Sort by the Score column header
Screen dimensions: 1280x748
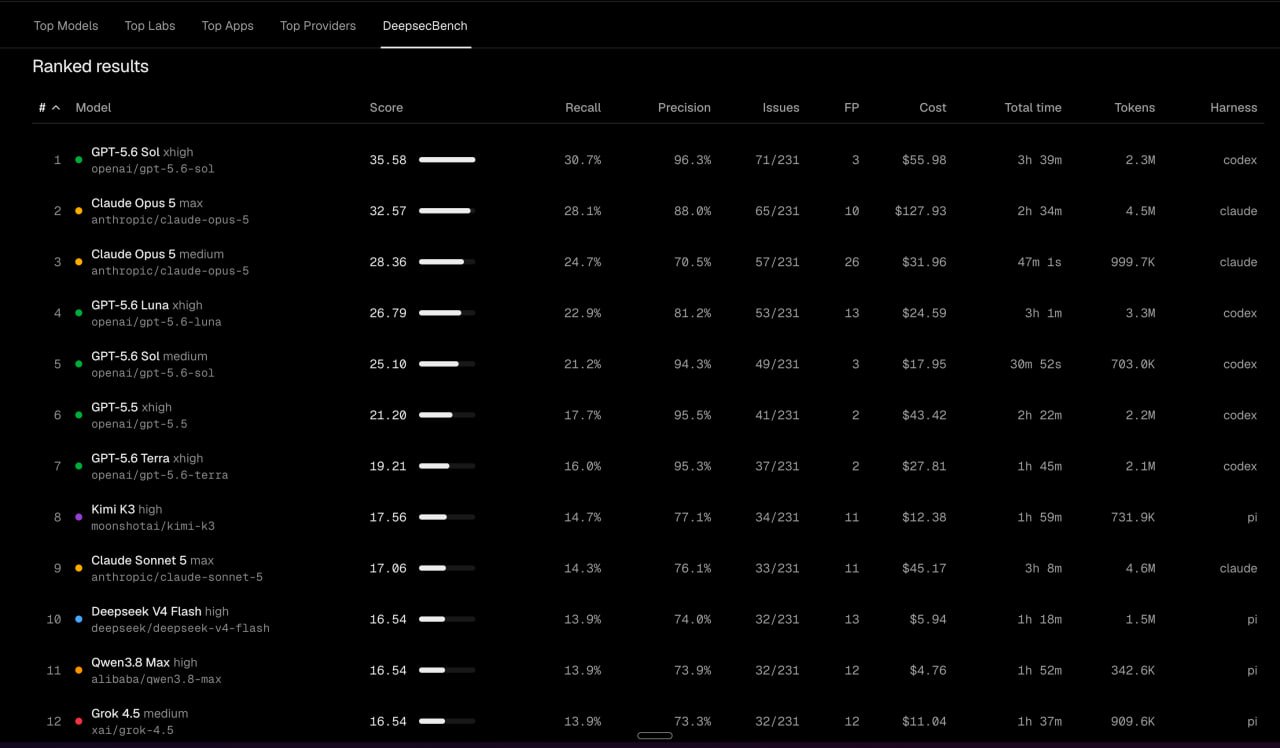pyautogui.click(x=386, y=107)
